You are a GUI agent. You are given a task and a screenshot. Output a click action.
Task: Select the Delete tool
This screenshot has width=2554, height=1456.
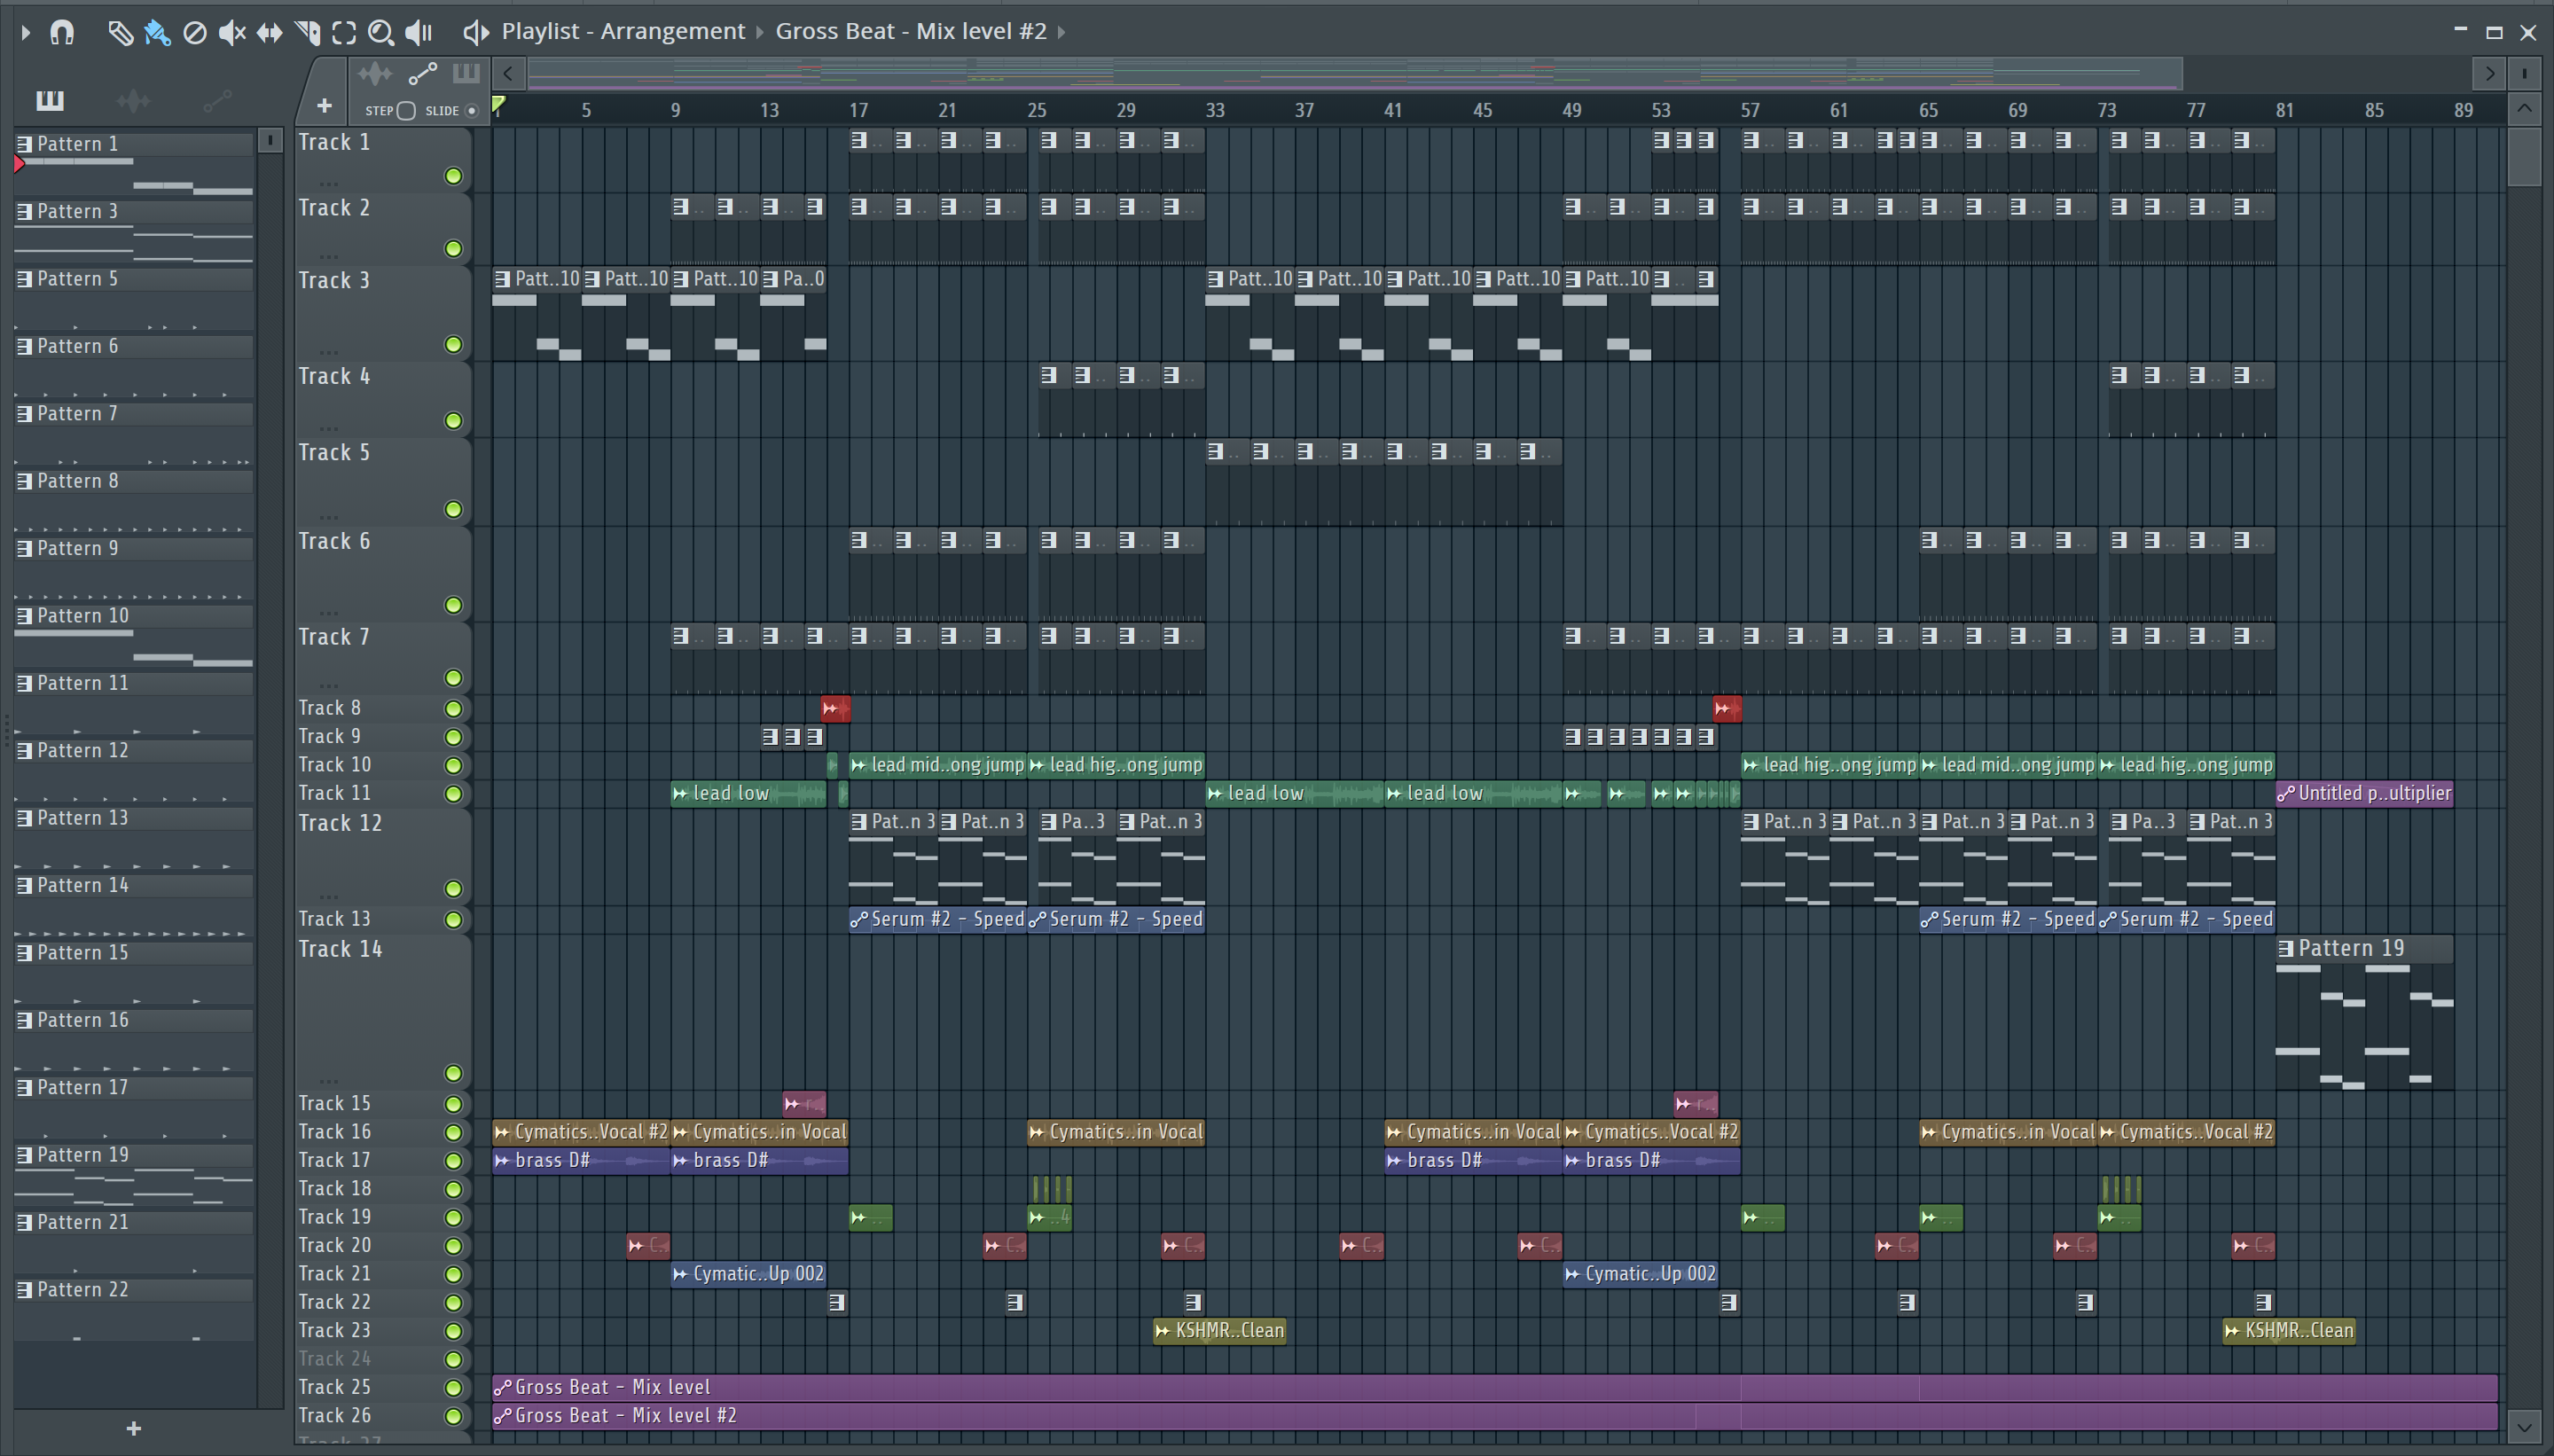[x=195, y=32]
